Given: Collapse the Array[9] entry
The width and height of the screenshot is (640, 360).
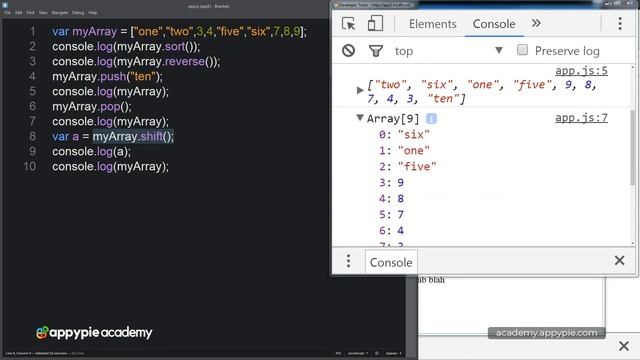Looking at the screenshot, I should click(x=360, y=118).
